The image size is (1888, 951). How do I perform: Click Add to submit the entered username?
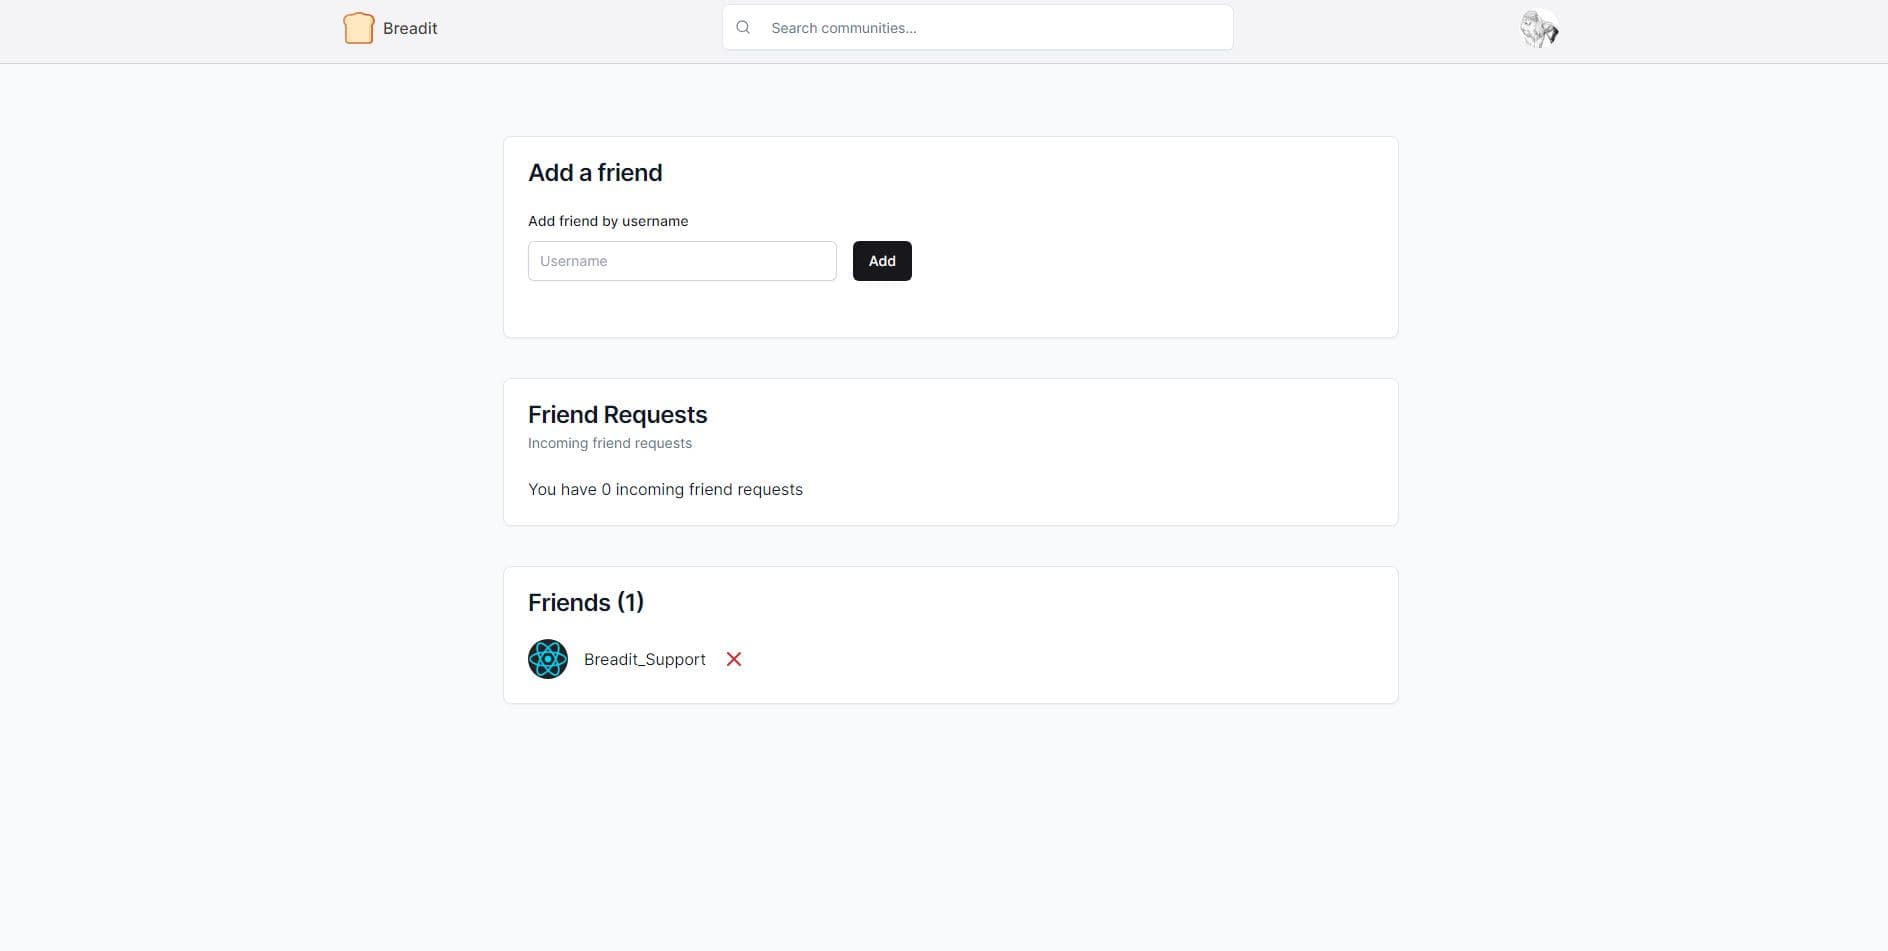tap(881, 260)
